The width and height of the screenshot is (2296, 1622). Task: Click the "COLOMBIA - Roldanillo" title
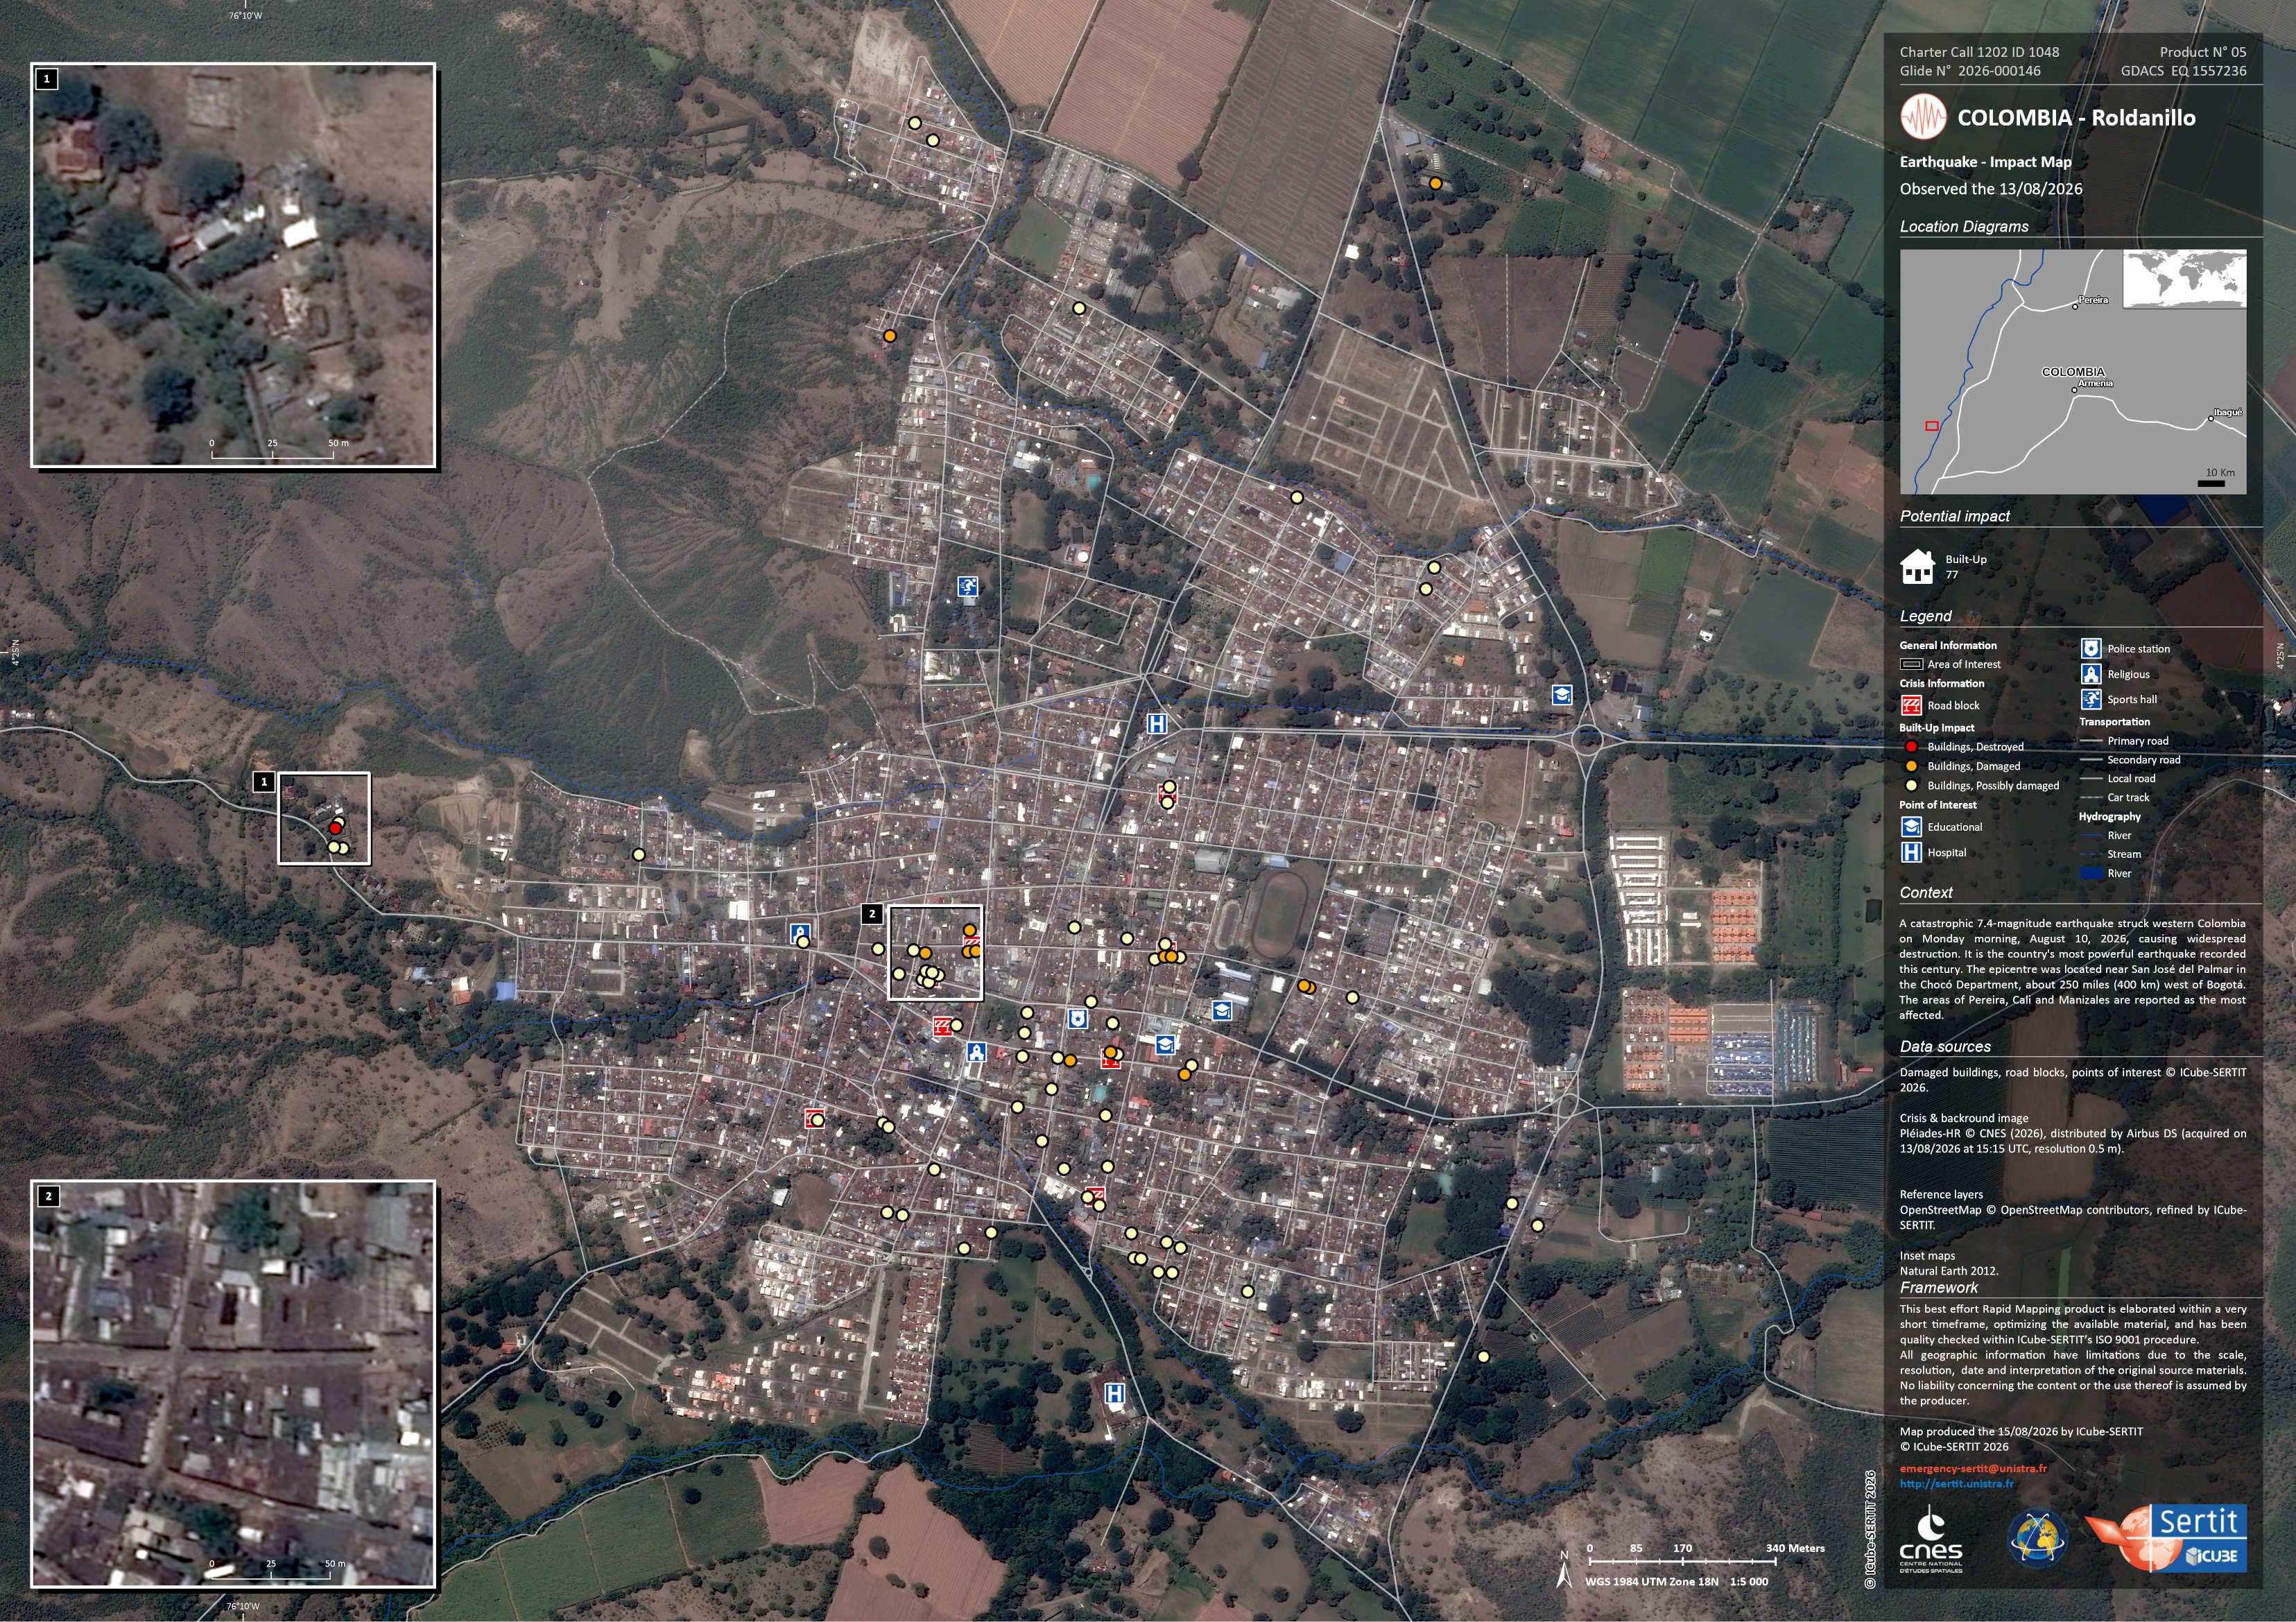coord(2076,118)
